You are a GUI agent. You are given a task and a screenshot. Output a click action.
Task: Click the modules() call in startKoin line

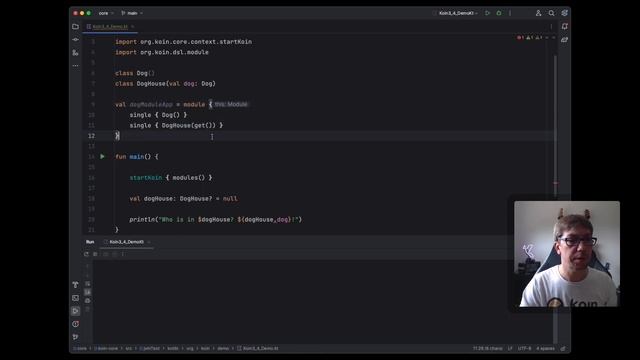(188, 178)
